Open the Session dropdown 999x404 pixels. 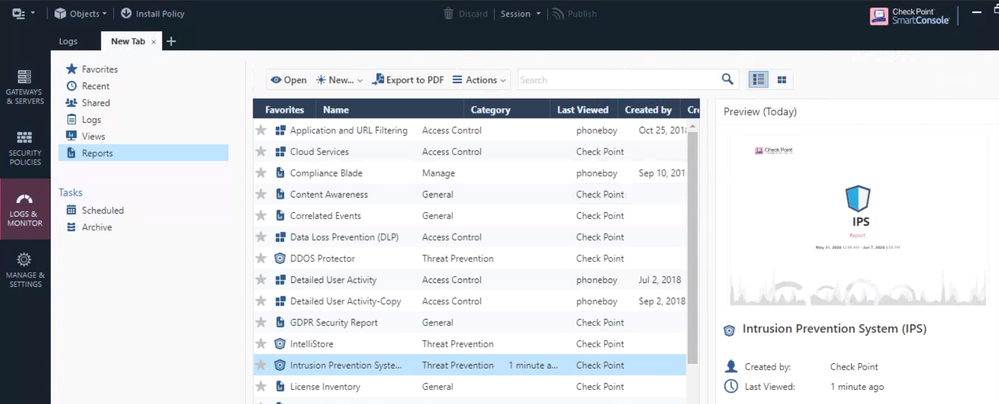(x=521, y=13)
